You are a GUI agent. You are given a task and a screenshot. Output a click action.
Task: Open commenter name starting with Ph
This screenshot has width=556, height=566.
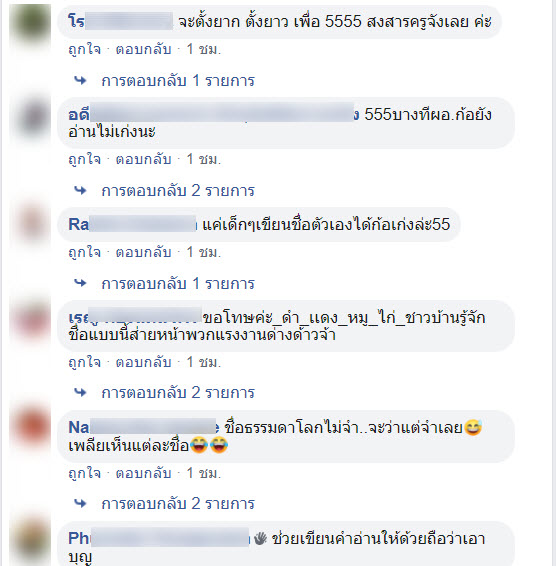[159, 539]
